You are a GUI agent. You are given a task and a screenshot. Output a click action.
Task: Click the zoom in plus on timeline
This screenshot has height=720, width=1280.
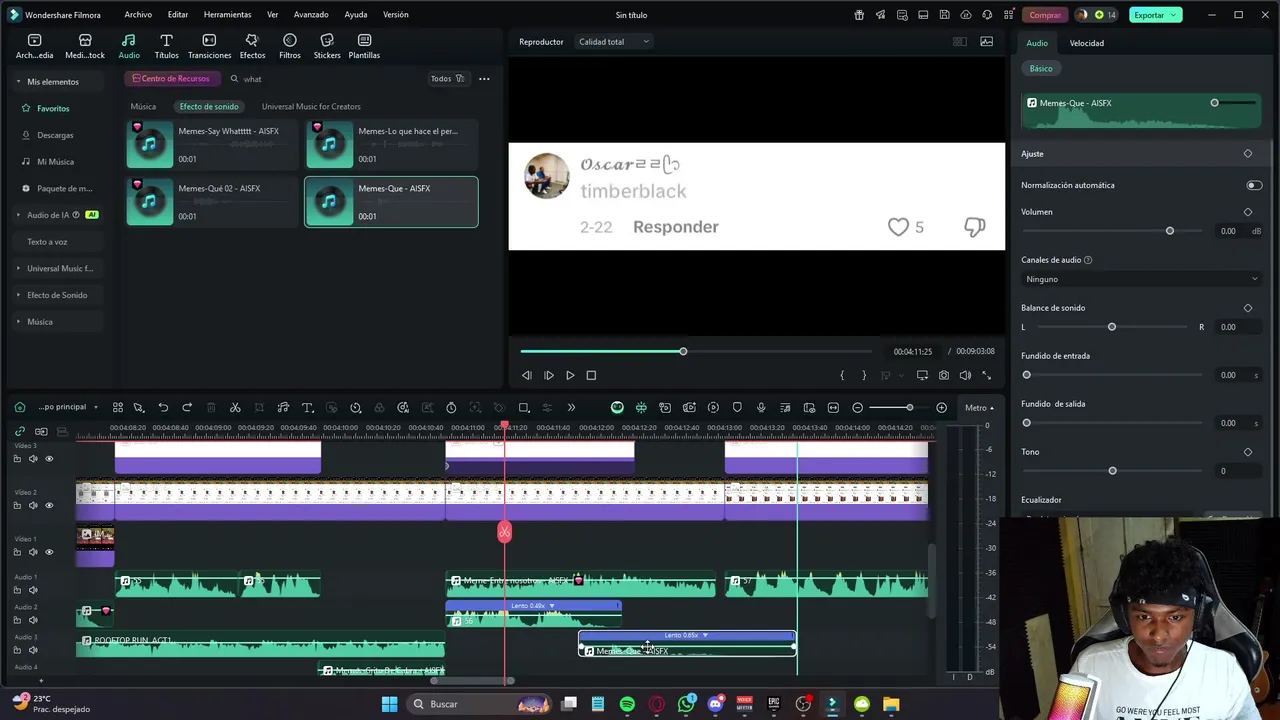click(941, 408)
